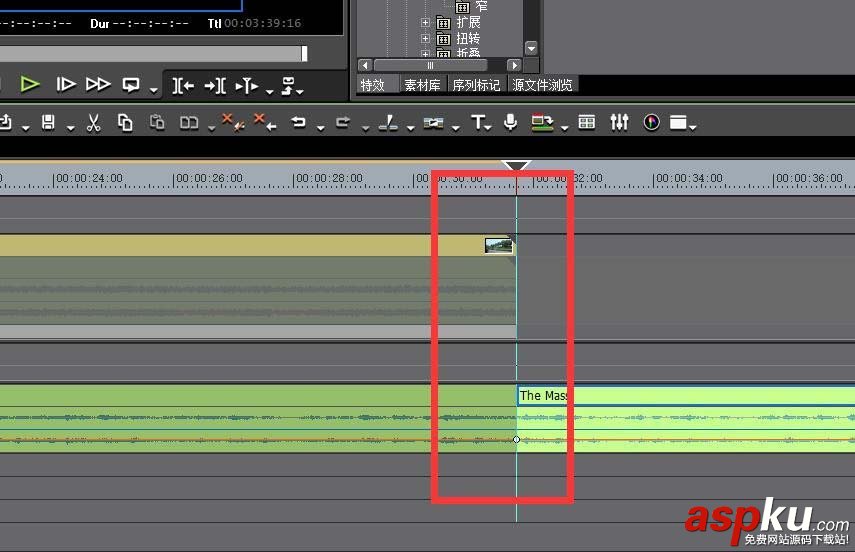Toggle the track patch icon

point(543,123)
